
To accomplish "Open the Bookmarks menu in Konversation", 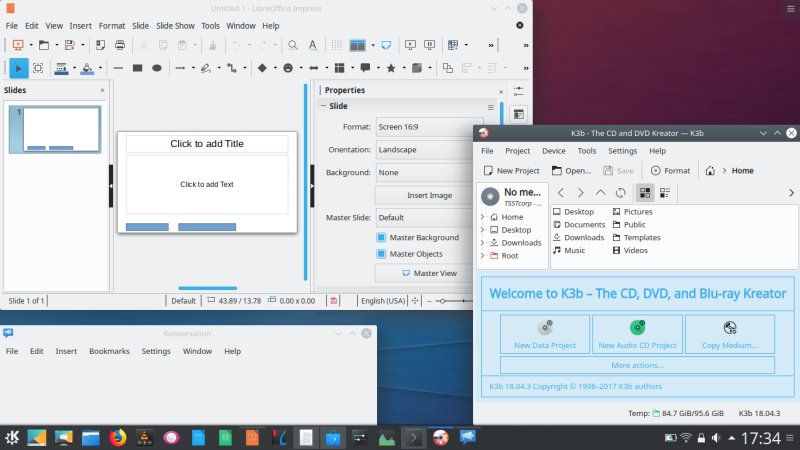I will click(109, 352).
